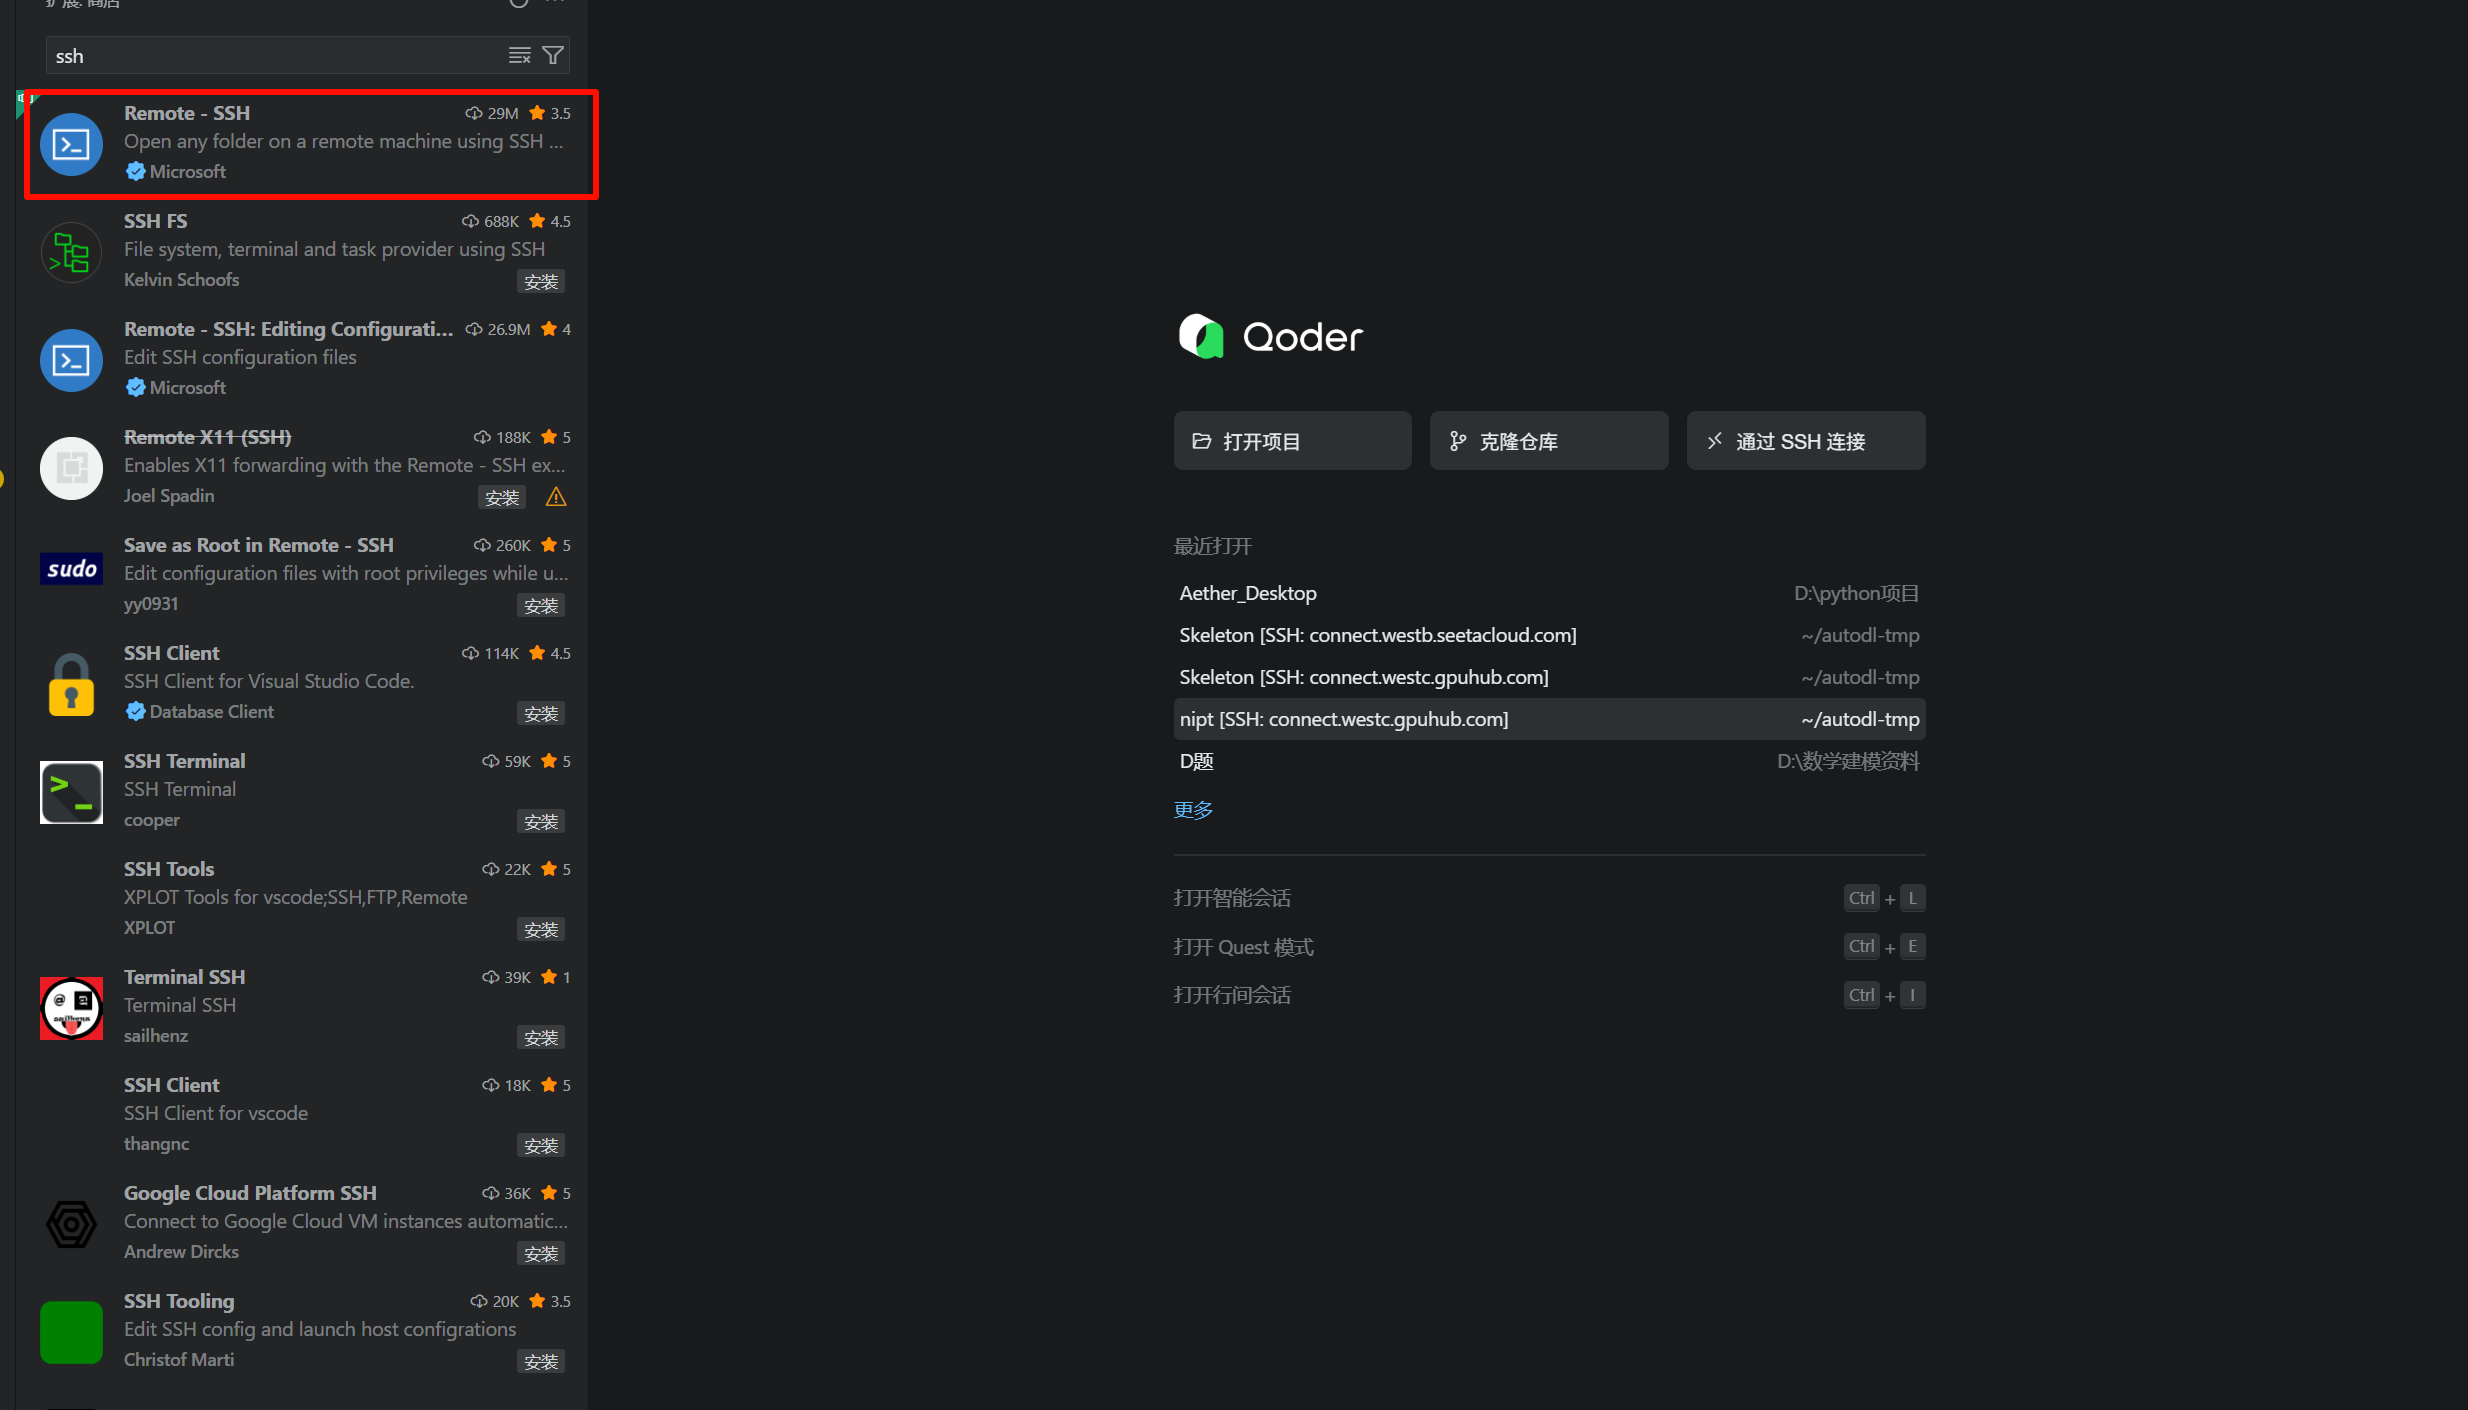The height and width of the screenshot is (1410, 2468).
Task: Click 打开行间会话 command
Action: pyautogui.click(x=1232, y=995)
